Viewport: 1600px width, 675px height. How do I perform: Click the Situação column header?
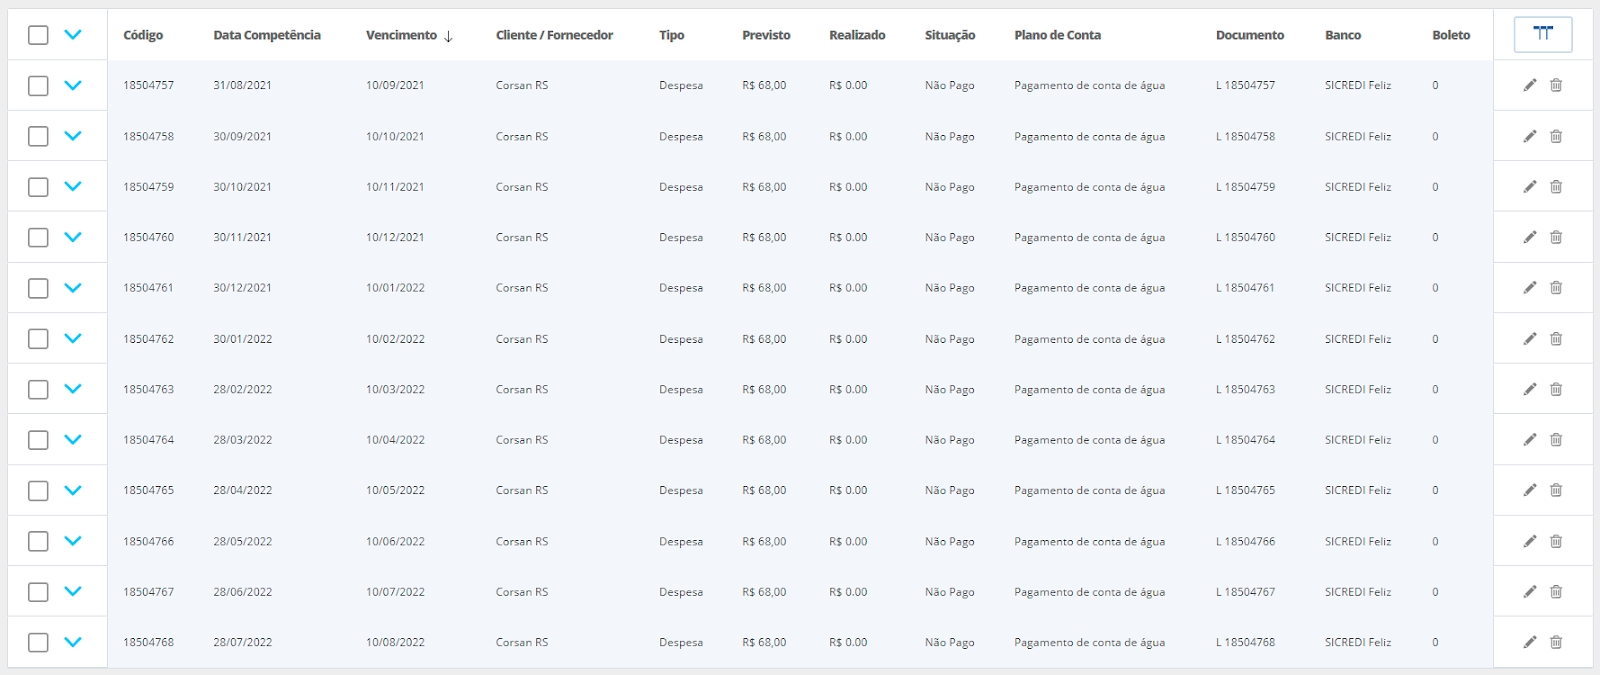coord(949,35)
